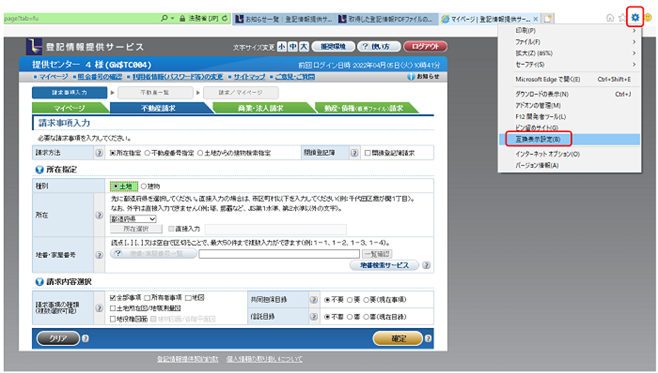This screenshot has height=373, width=658.
Task: Open the 都道府県 dropdown
Action: pos(133,219)
